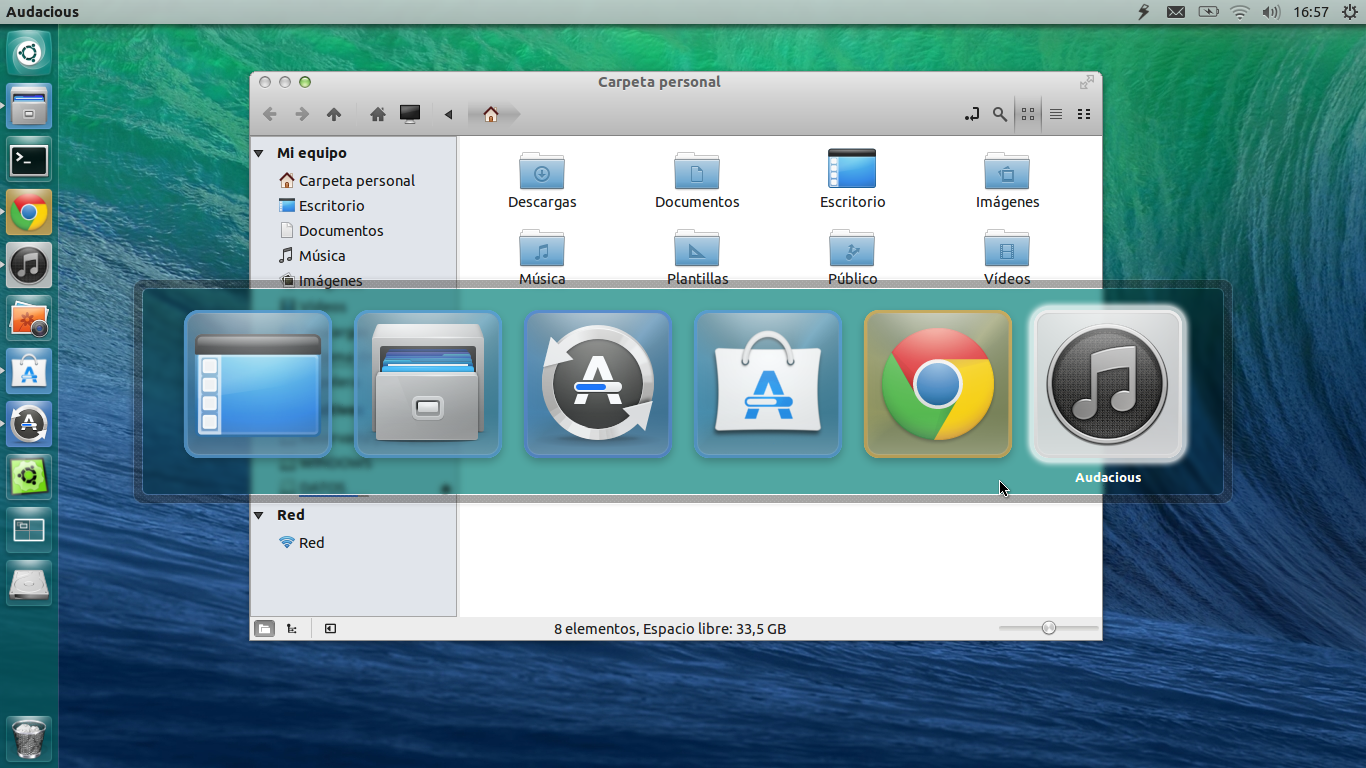
Task: Choose the Show Desktop icon in the switcher
Action: click(x=258, y=384)
